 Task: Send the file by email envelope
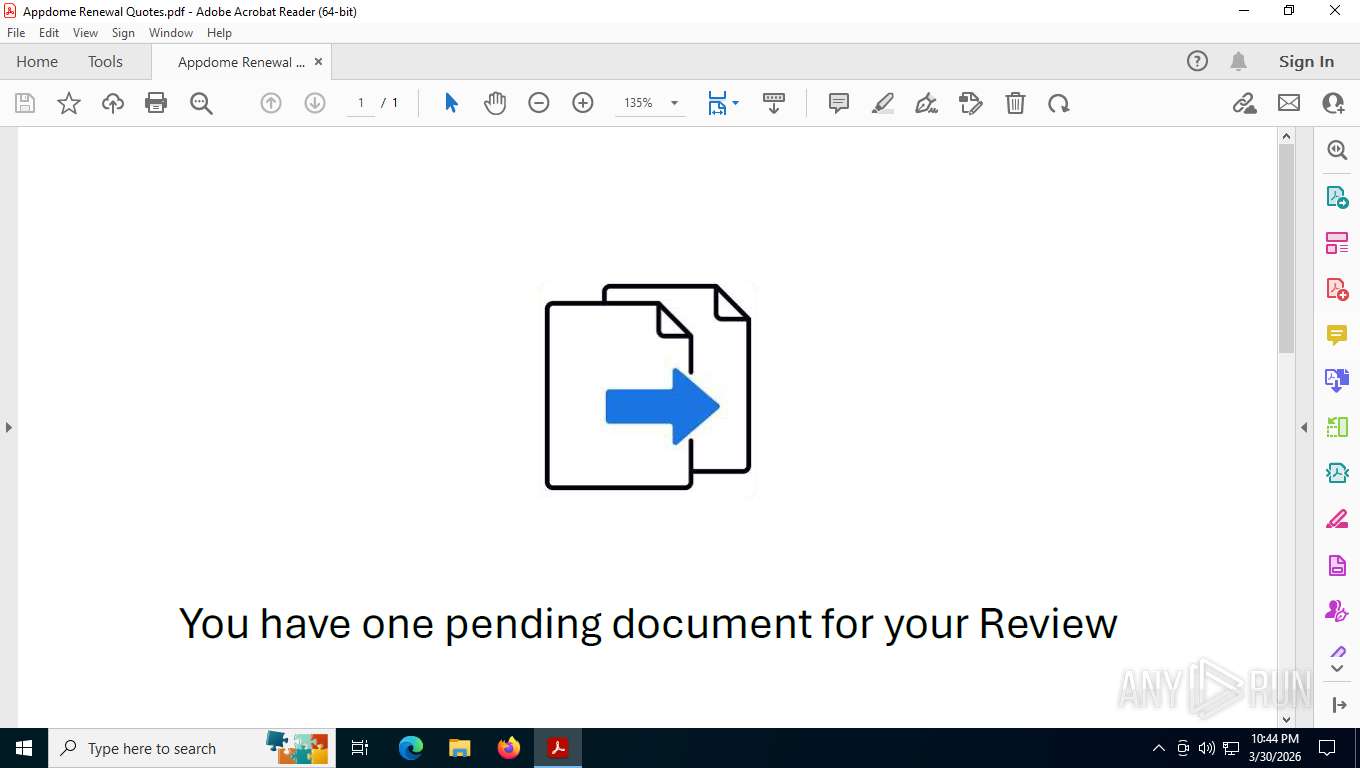tap(1289, 103)
